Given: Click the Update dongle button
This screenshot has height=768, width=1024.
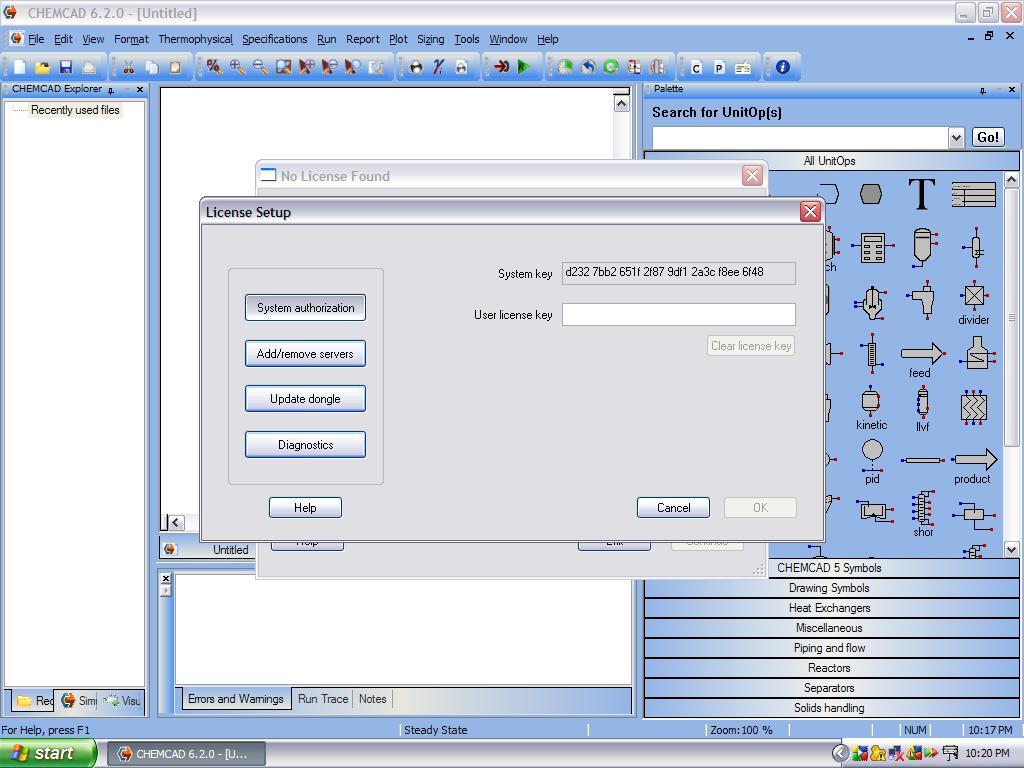Looking at the screenshot, I should tap(306, 399).
